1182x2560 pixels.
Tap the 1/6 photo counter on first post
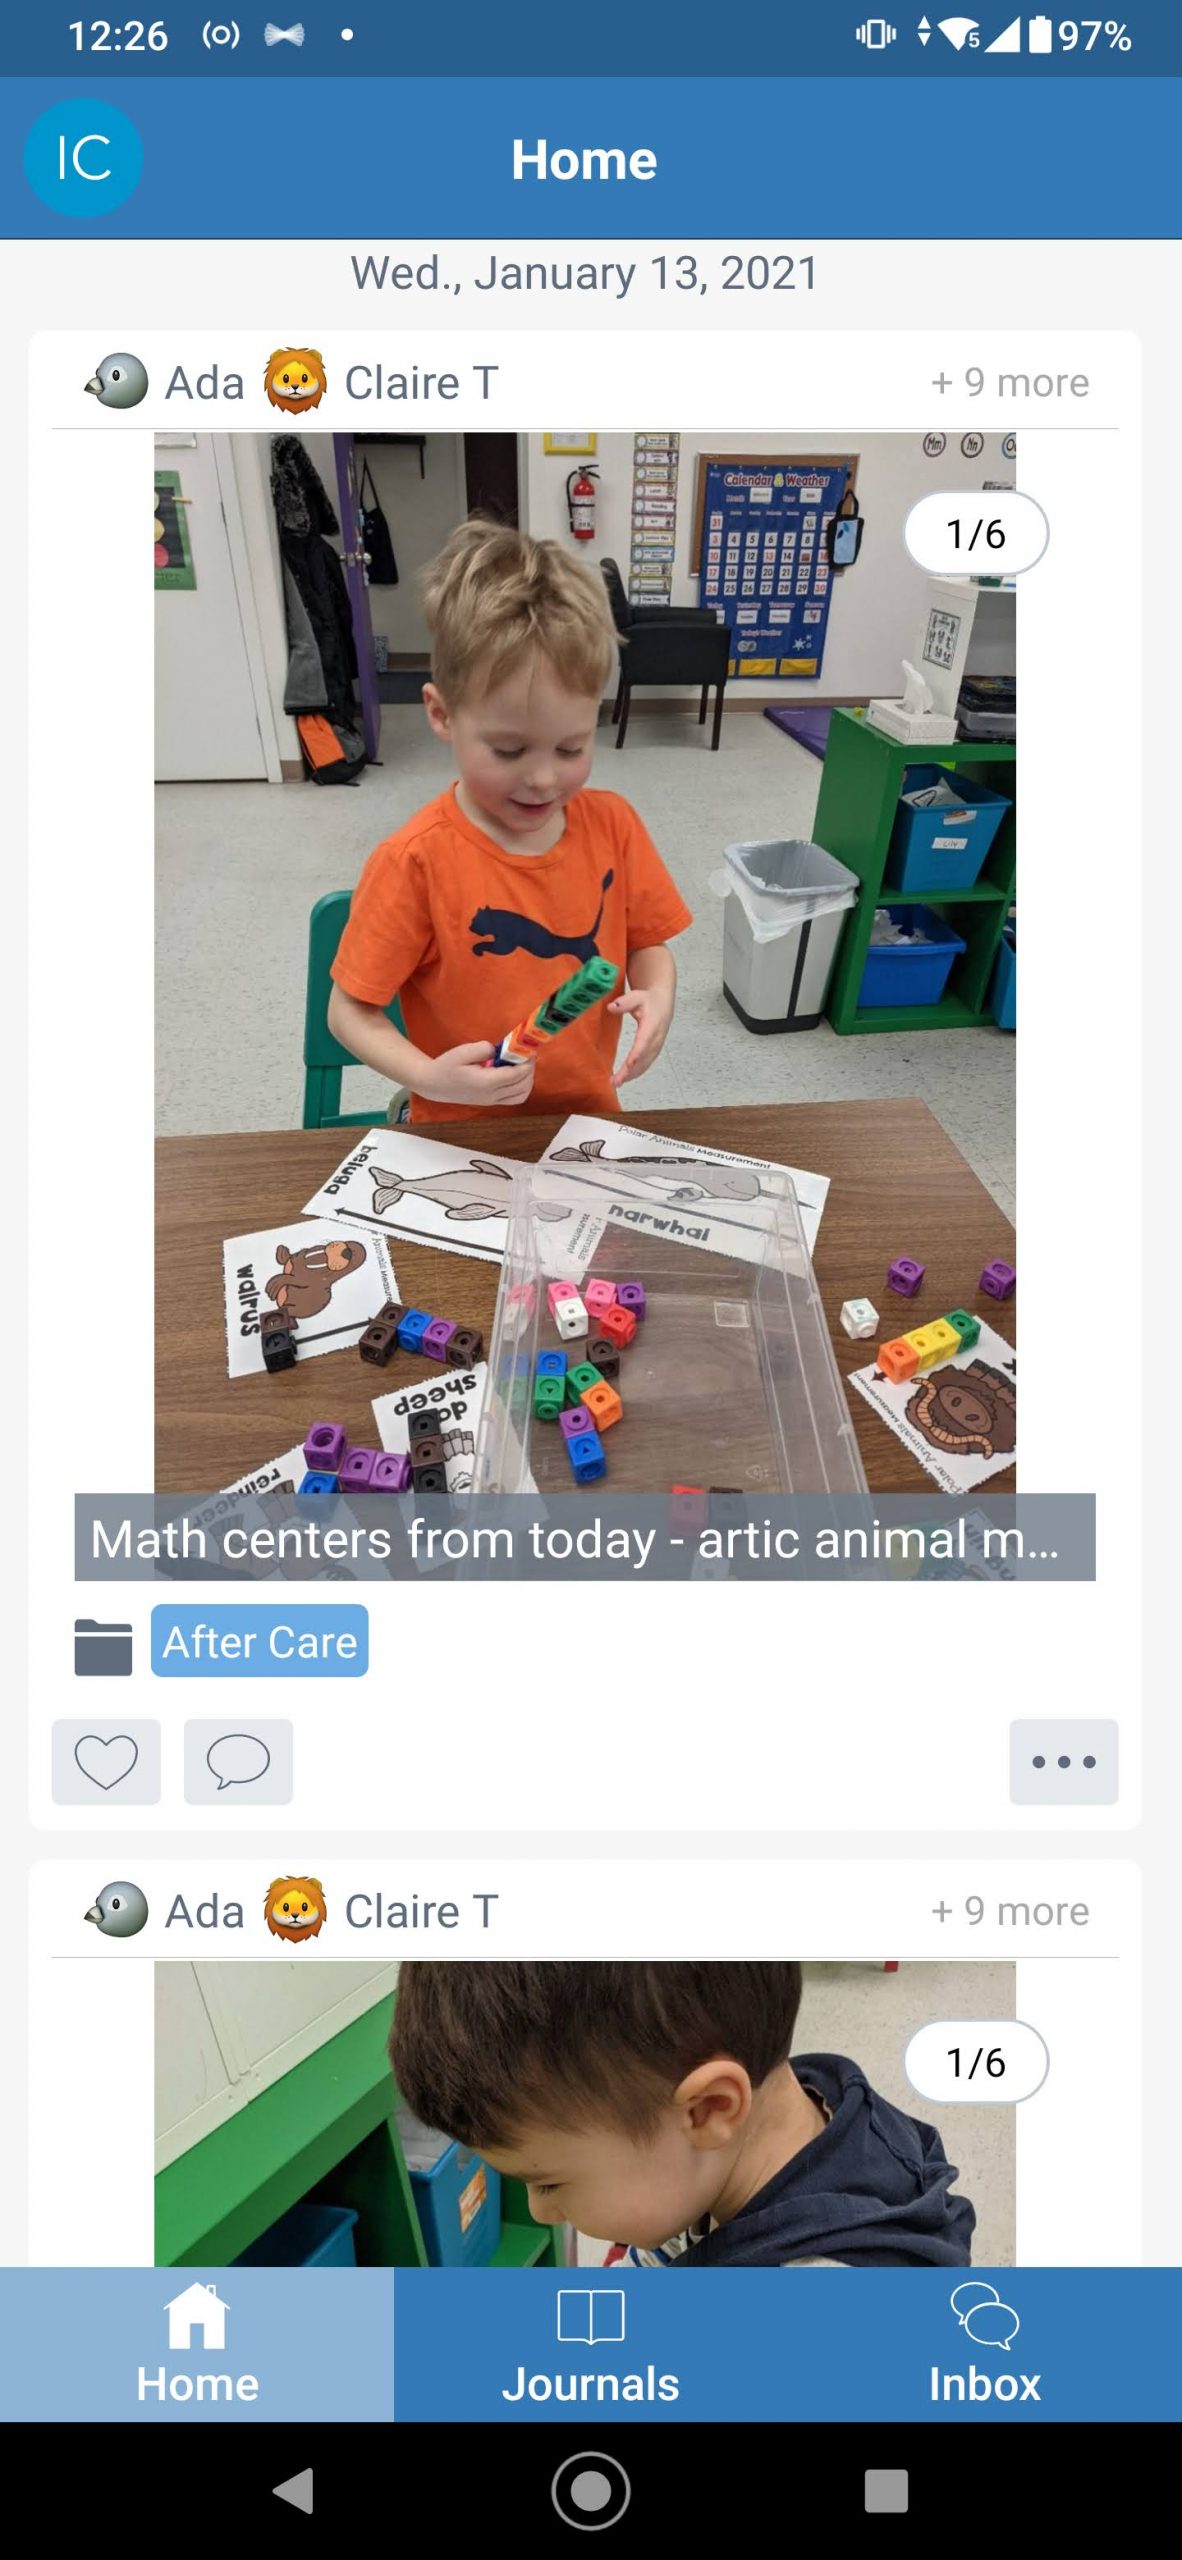click(x=976, y=533)
